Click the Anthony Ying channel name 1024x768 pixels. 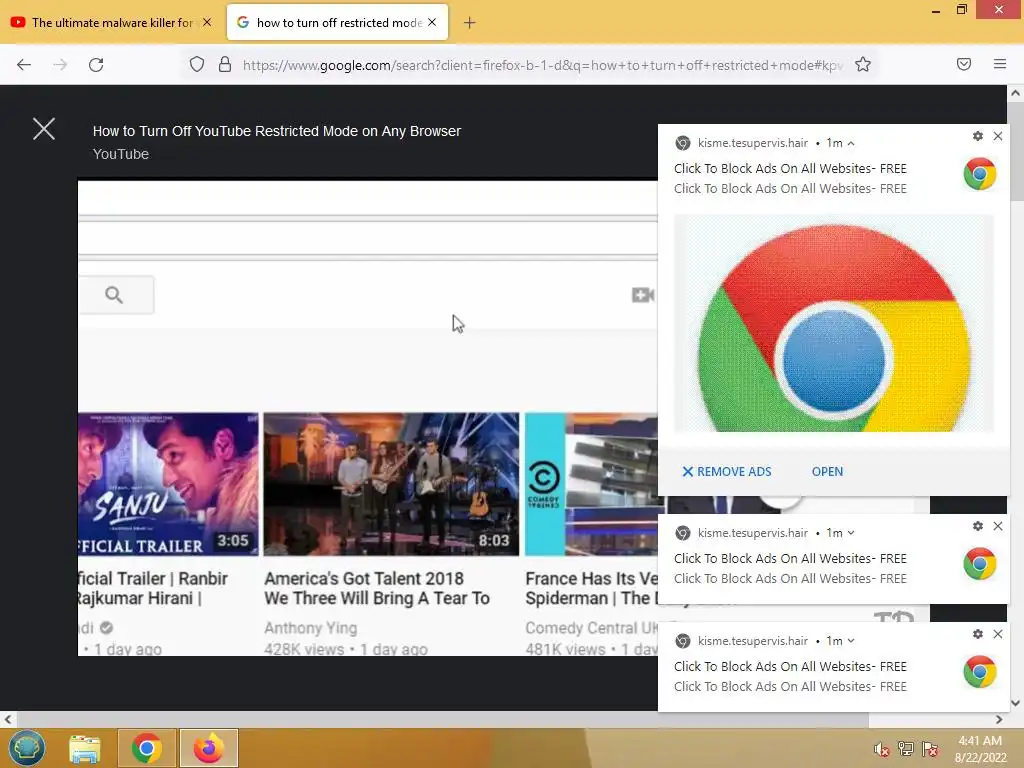click(310, 628)
